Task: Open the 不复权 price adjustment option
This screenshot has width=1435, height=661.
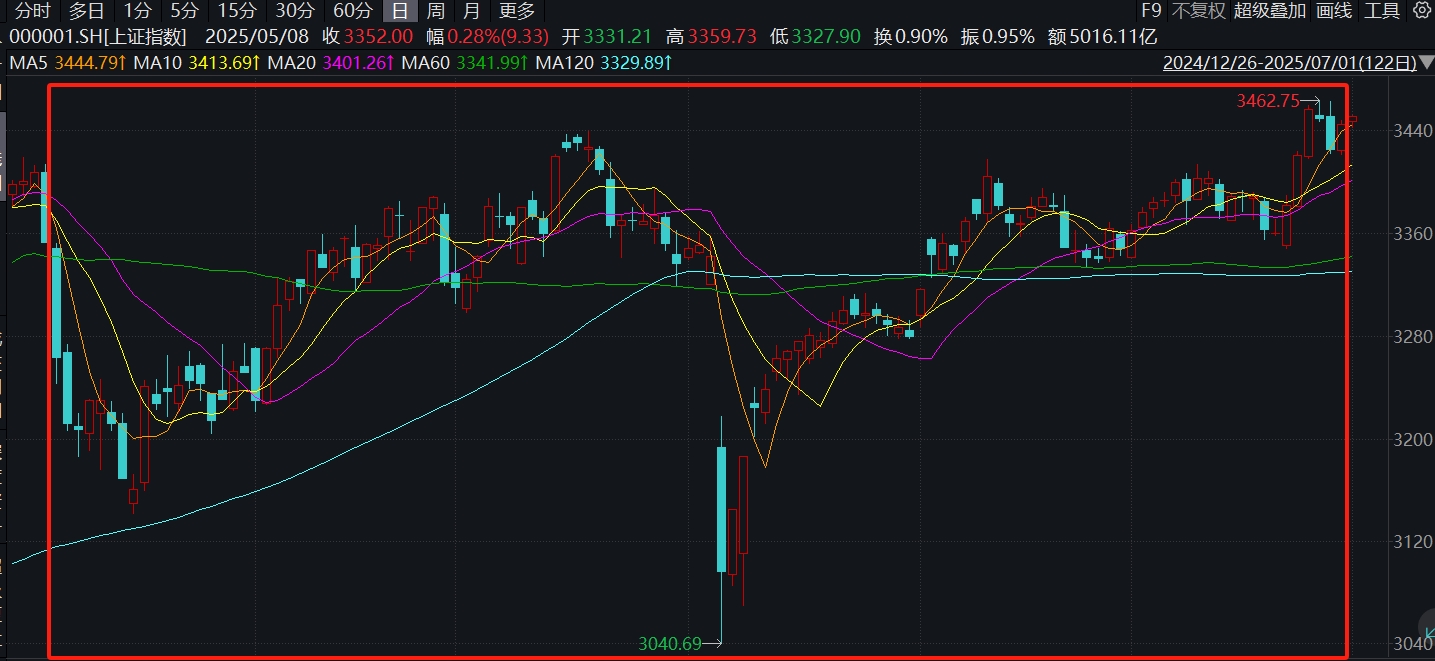Action: click(x=1198, y=11)
